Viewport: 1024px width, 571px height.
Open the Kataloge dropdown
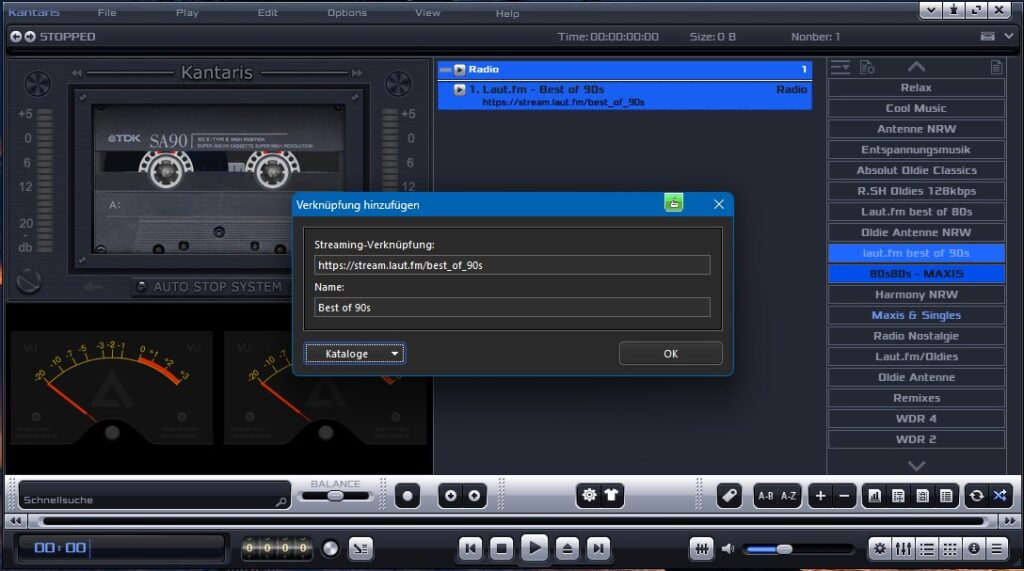point(355,353)
